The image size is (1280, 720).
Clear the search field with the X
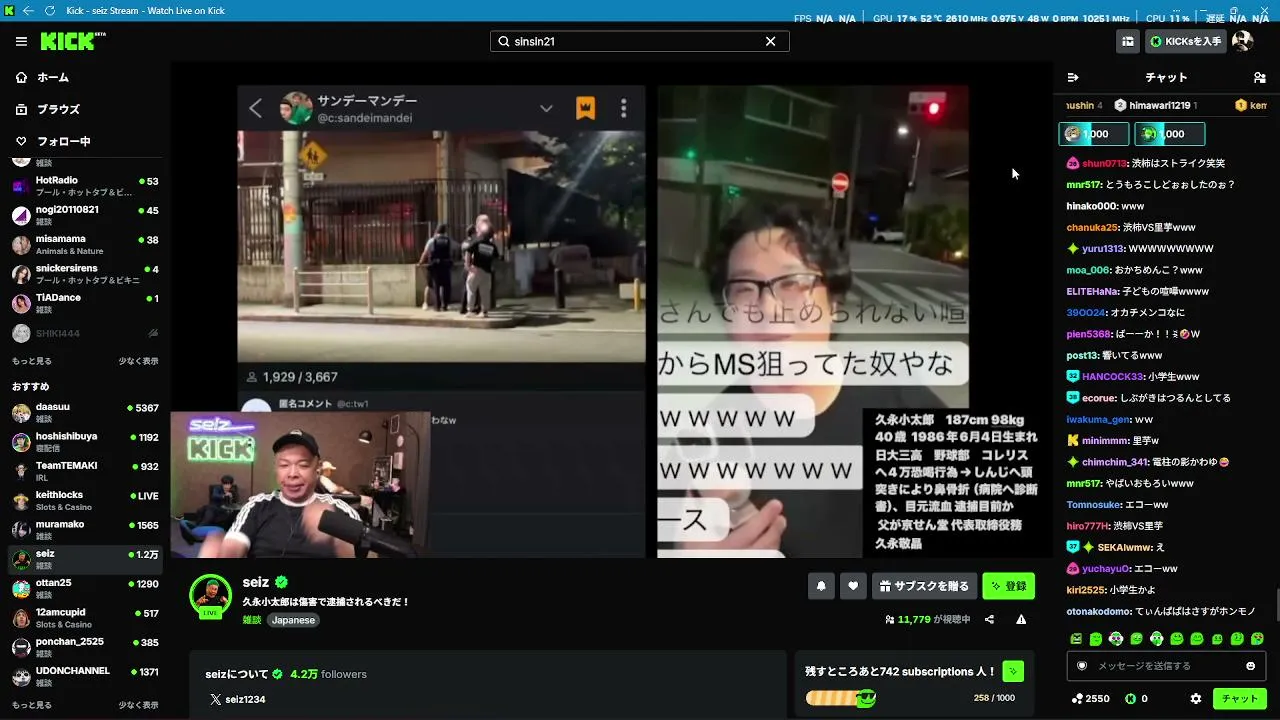coord(770,41)
